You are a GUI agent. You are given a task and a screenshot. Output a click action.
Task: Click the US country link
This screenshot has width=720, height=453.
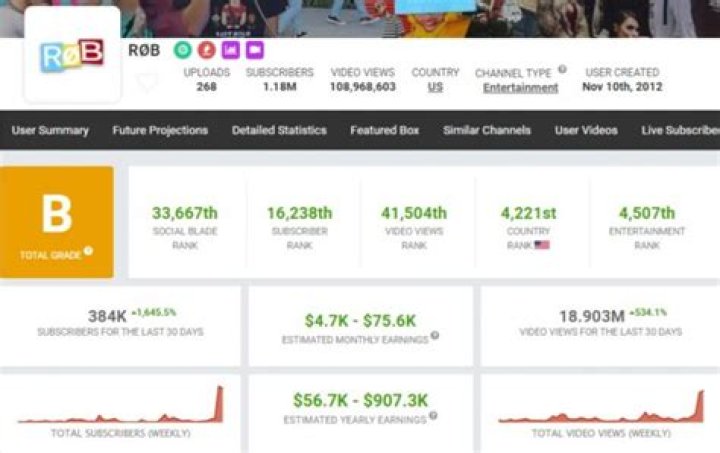pyautogui.click(x=435, y=87)
